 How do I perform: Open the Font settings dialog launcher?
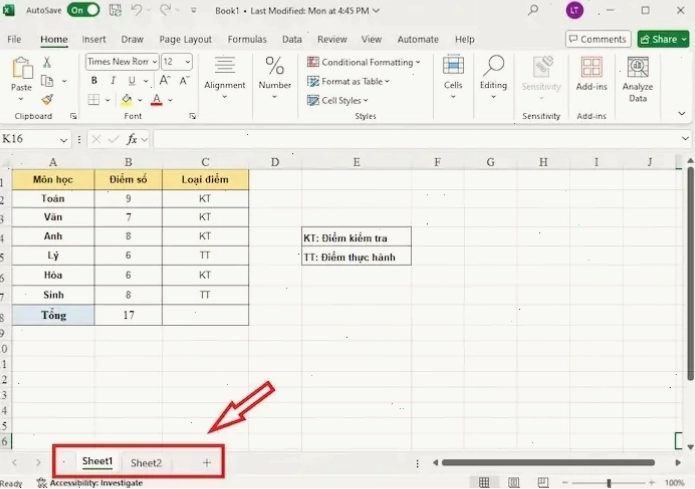click(192, 116)
